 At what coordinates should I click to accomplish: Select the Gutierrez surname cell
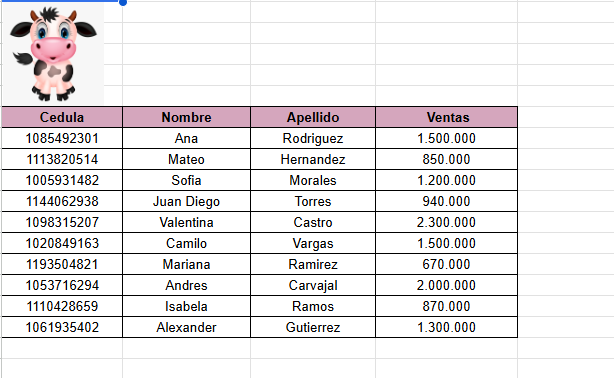click(313, 327)
